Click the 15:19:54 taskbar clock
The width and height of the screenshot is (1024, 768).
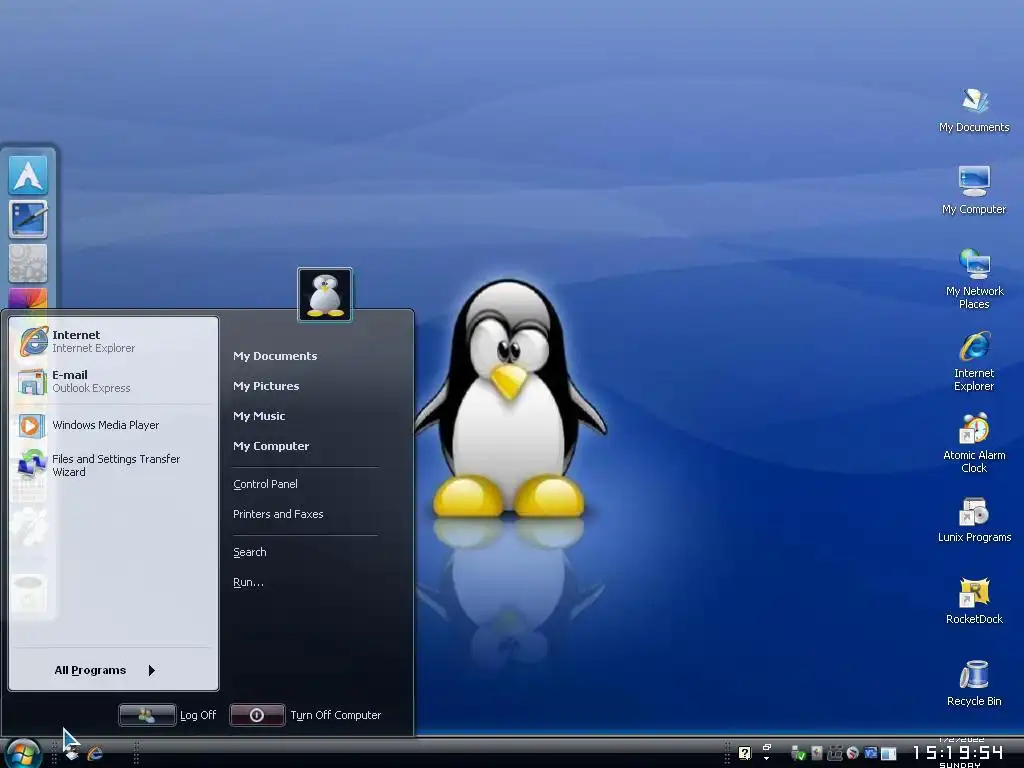(957, 752)
